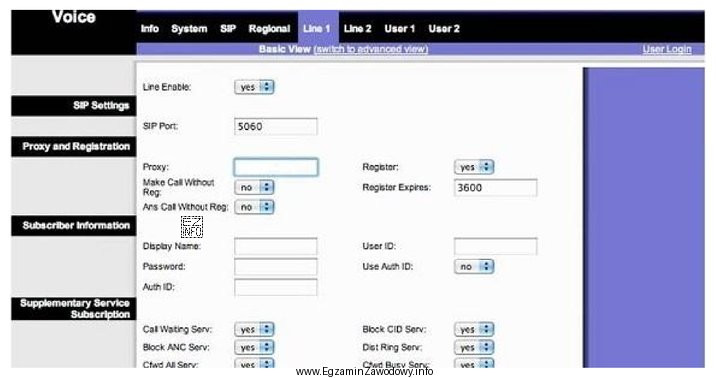This screenshot has width=716, height=378.
Task: Click the SIP Port field
Action: [276, 126]
